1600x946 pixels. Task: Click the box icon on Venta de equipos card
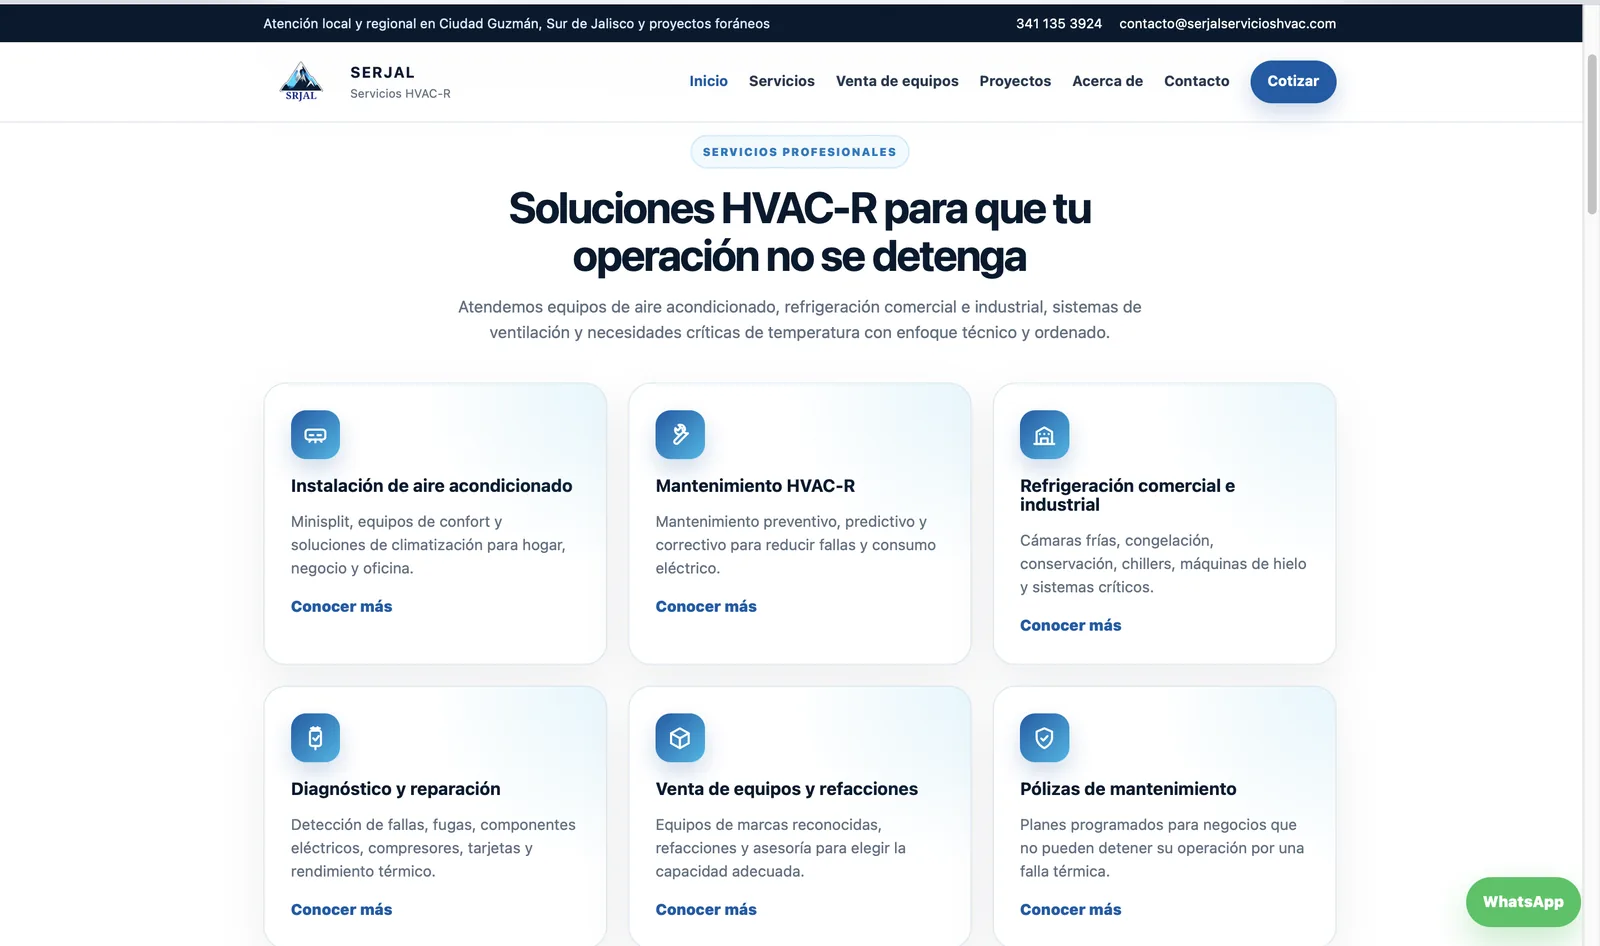680,738
